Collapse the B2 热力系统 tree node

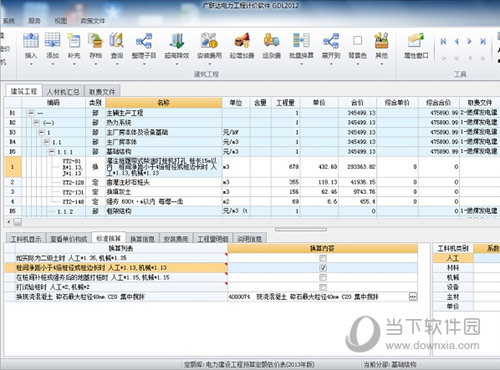point(36,123)
